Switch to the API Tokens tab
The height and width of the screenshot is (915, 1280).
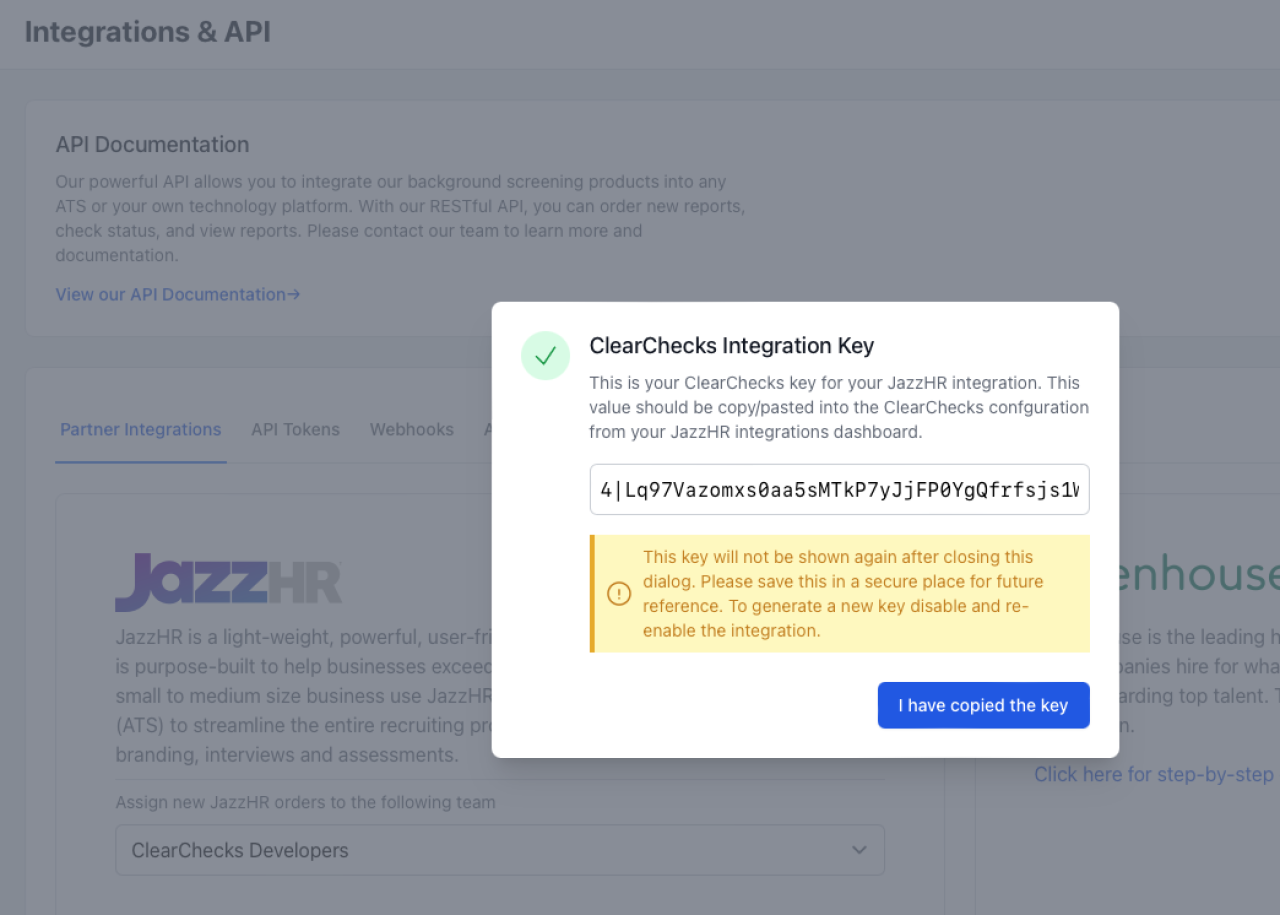(295, 430)
